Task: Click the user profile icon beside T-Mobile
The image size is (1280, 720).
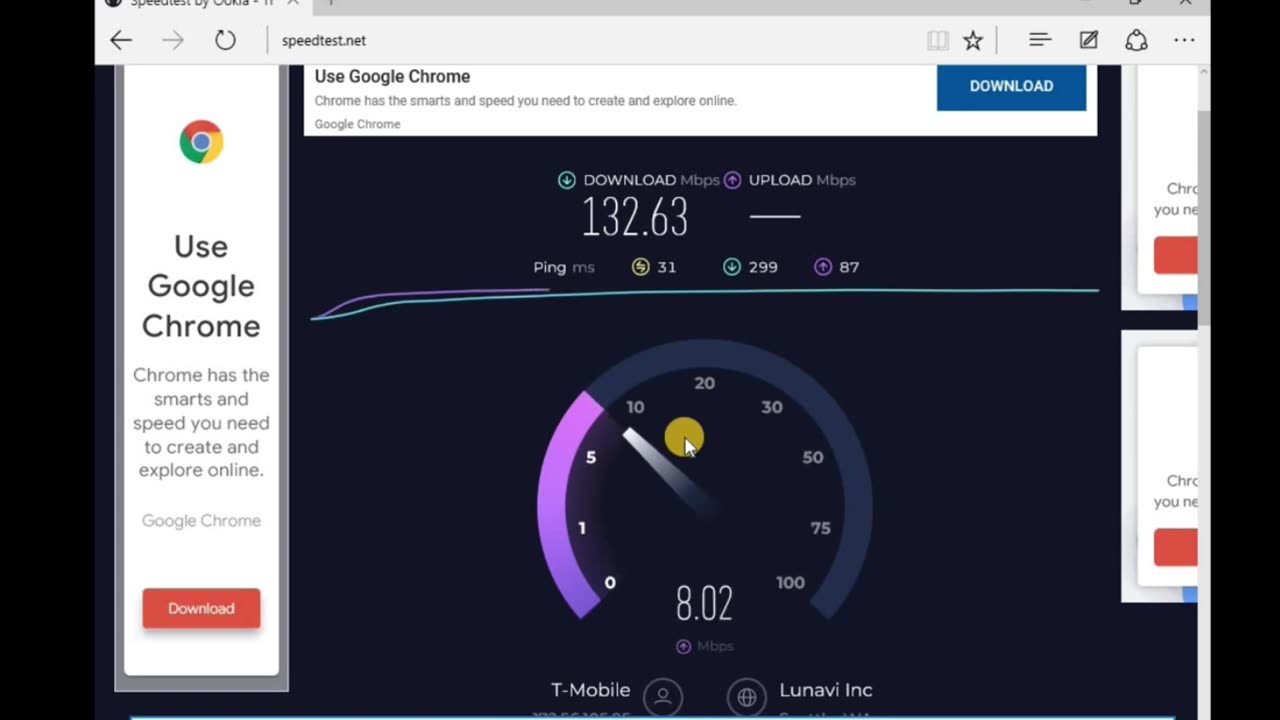Action: [663, 697]
